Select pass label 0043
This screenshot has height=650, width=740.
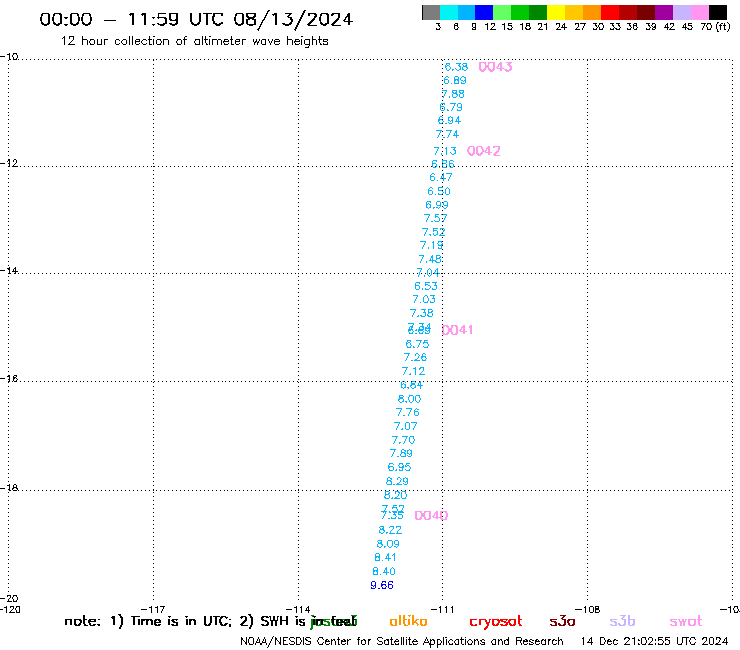tap(495, 67)
